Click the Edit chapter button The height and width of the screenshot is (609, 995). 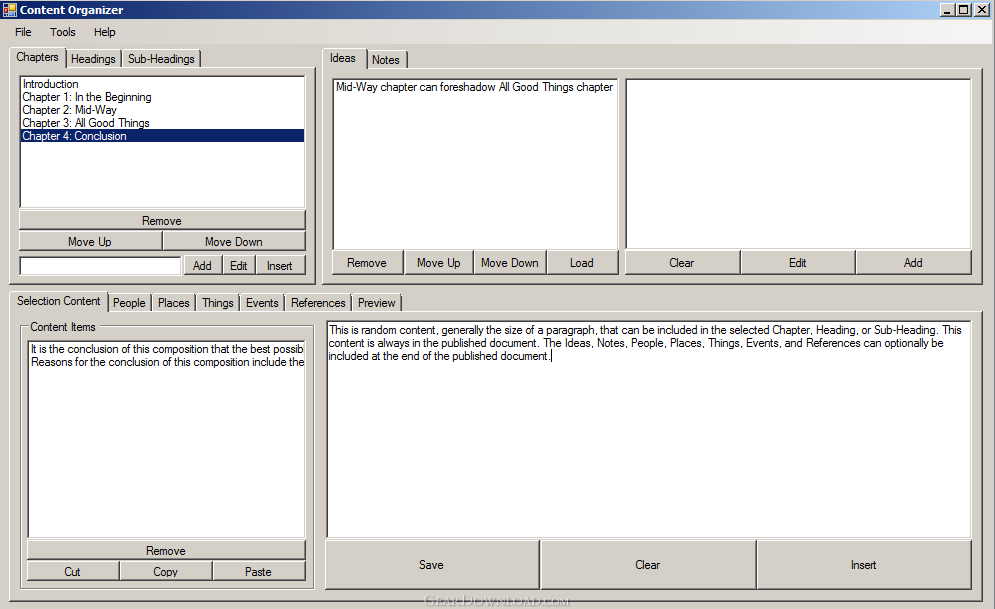(239, 266)
